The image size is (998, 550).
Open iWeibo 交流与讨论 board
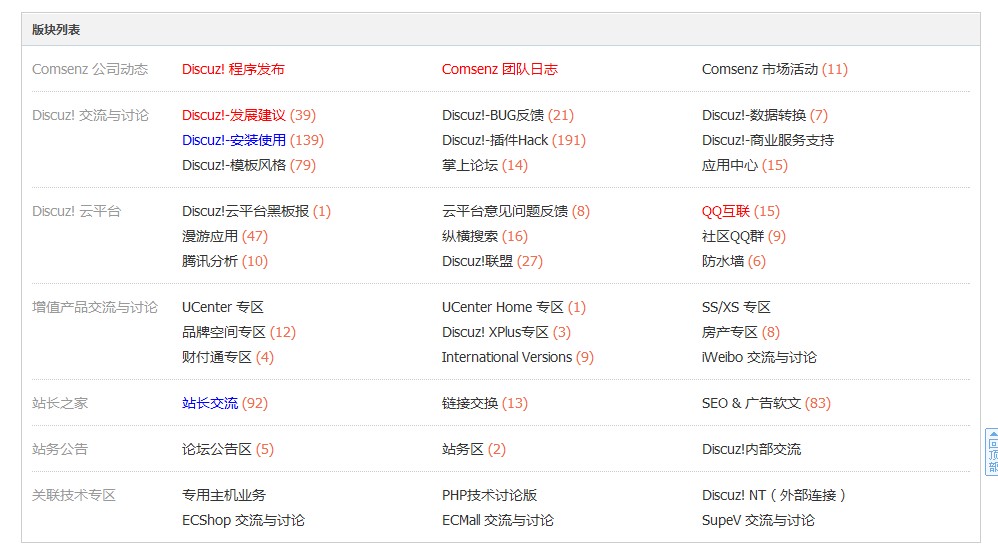(x=759, y=357)
